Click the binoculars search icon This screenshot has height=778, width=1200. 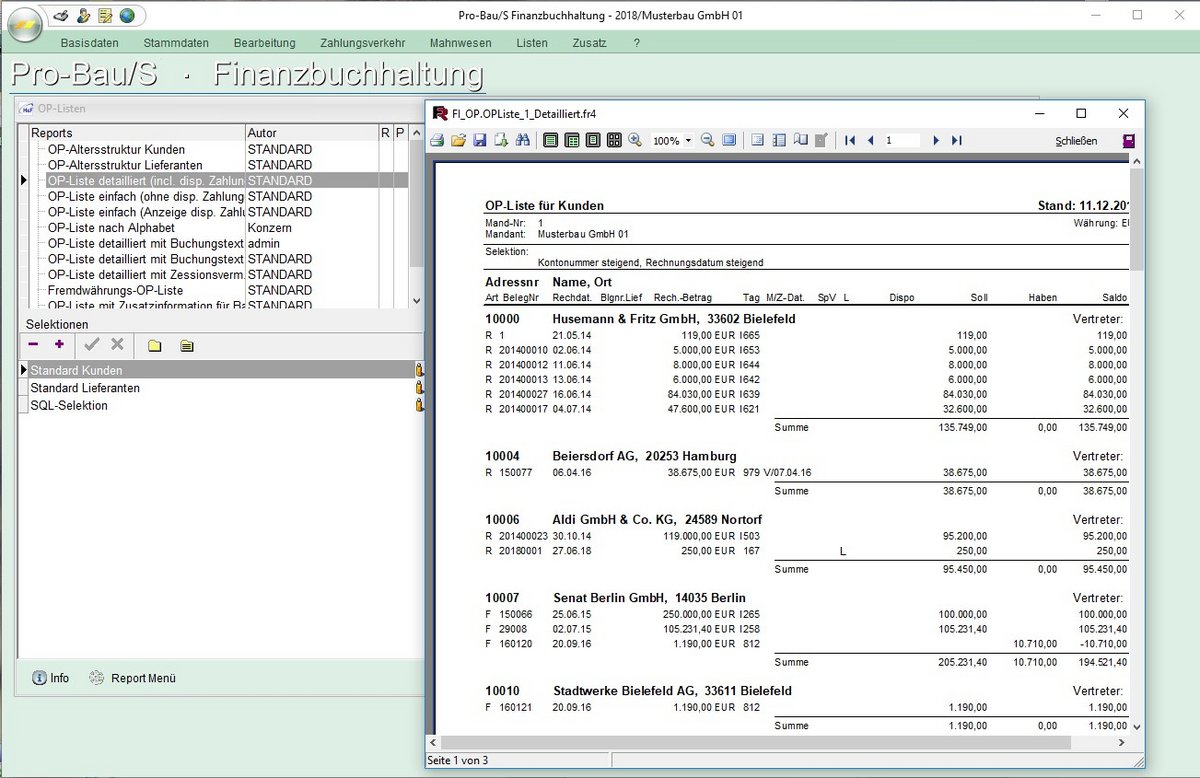[522, 141]
